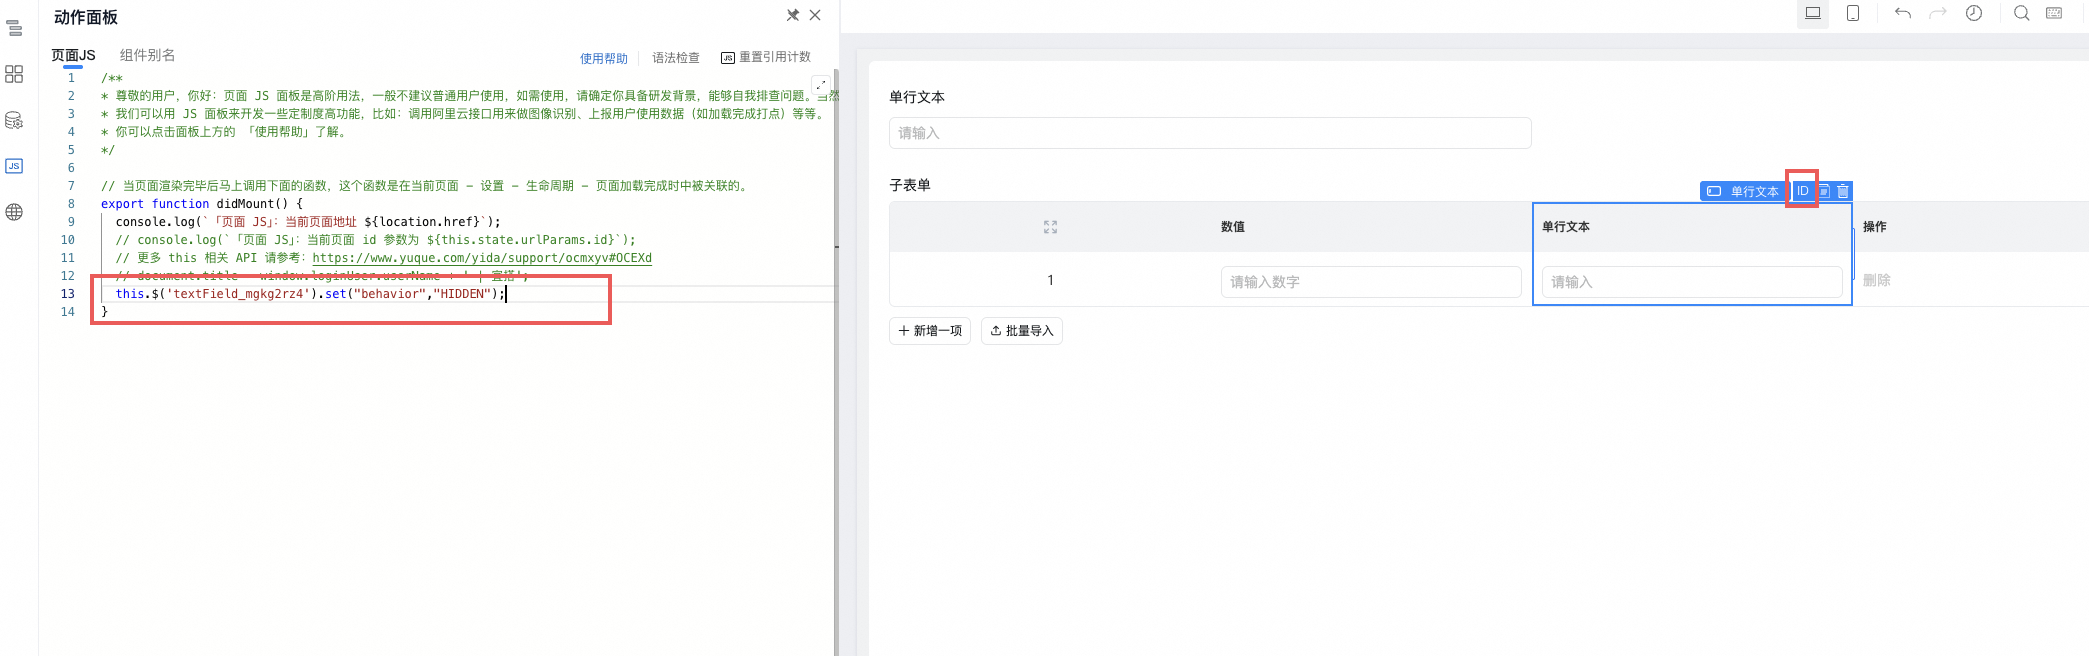This screenshot has height=656, width=2089.
Task: Select the 子表单 label
Action: point(910,185)
